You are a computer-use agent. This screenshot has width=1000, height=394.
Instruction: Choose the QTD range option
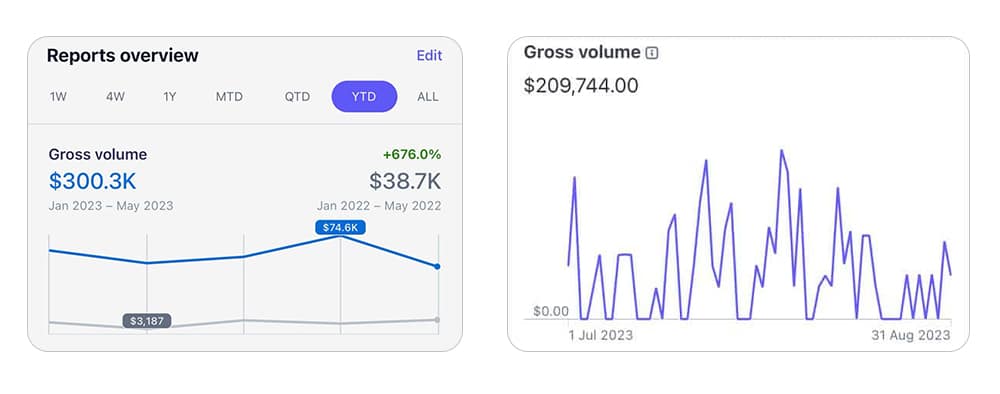pos(297,97)
